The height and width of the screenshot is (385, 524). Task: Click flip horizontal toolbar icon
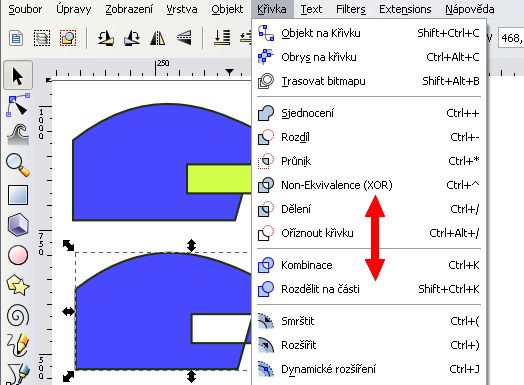point(158,38)
